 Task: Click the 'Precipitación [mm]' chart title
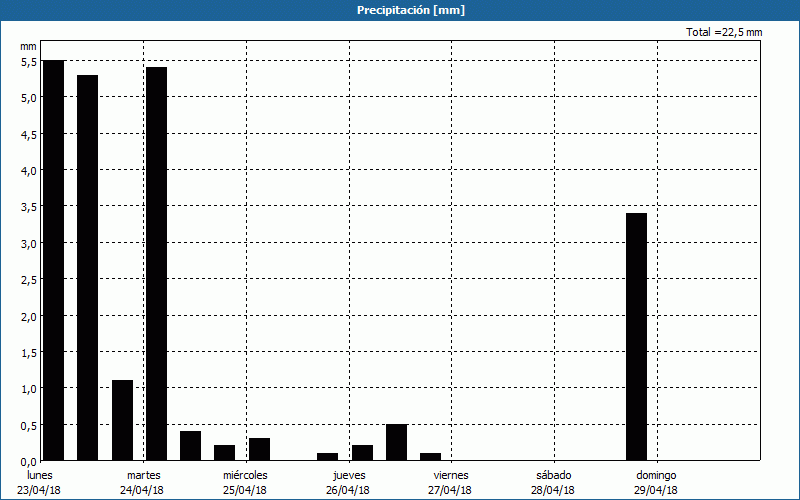point(411,10)
